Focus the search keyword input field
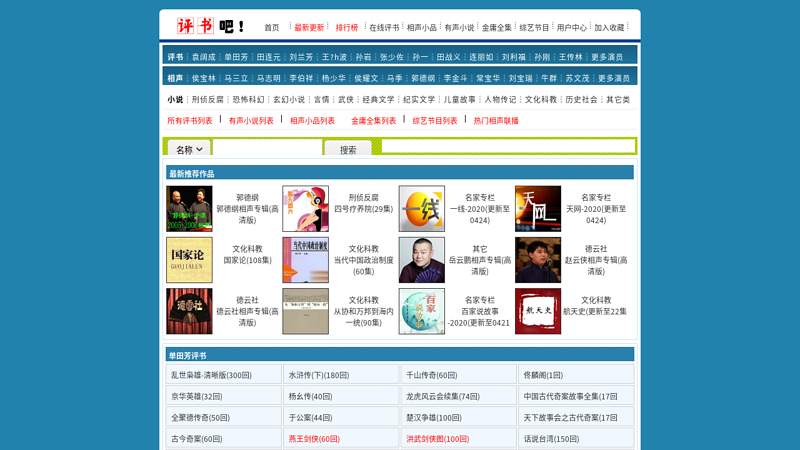This screenshot has height=450, width=800. click(x=267, y=148)
